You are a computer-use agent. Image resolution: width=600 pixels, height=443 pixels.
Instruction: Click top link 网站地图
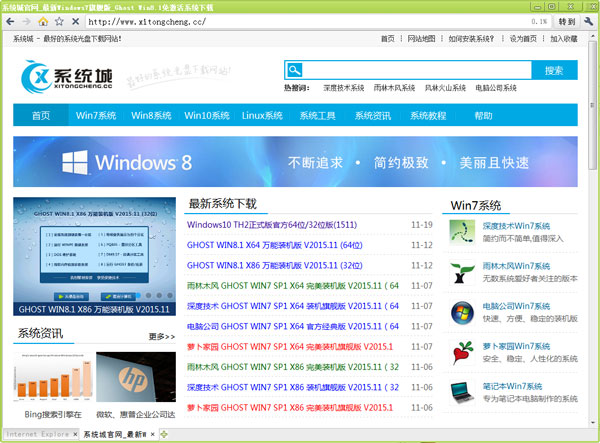pyautogui.click(x=421, y=39)
